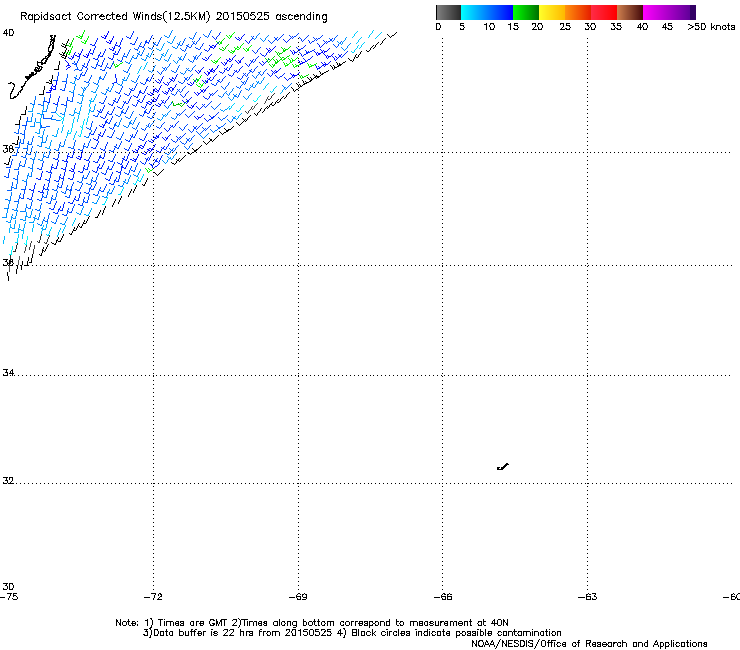Click the Rapidscat Corrected Winds title text

pos(174,16)
